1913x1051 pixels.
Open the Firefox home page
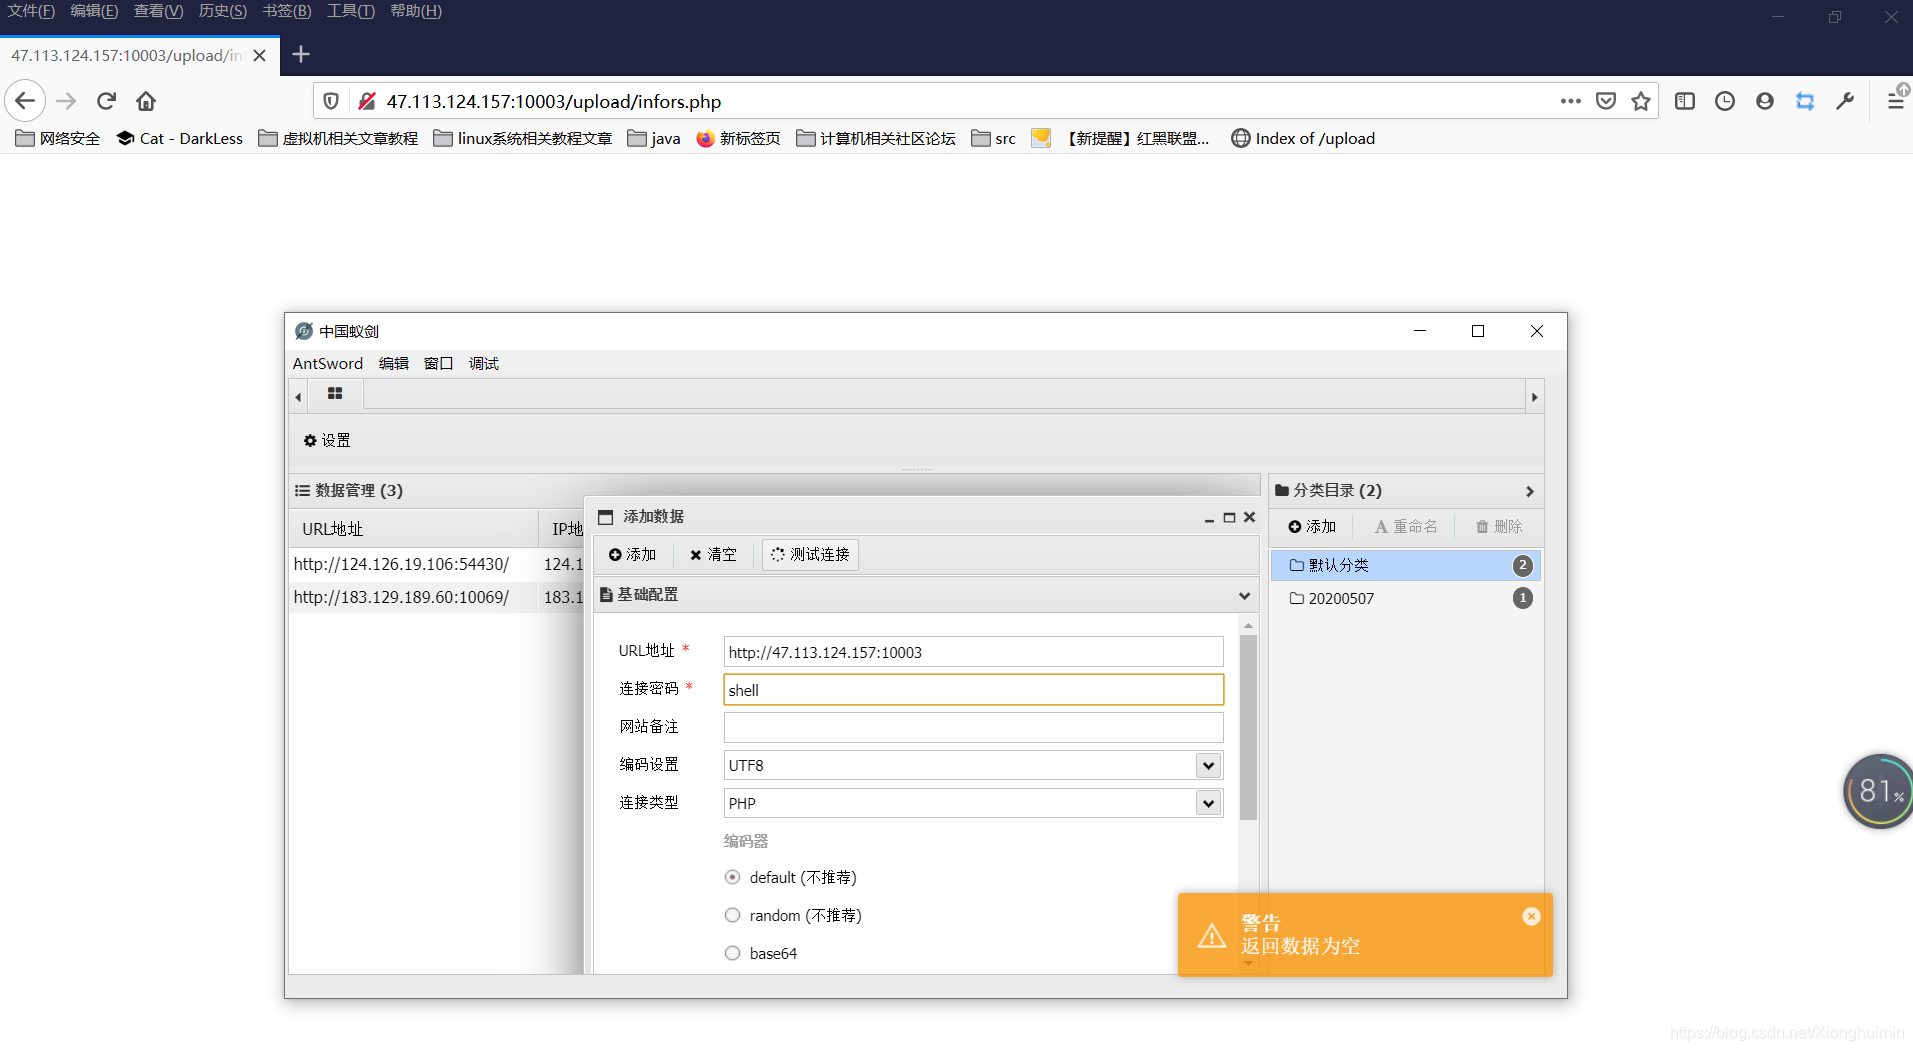coord(146,101)
